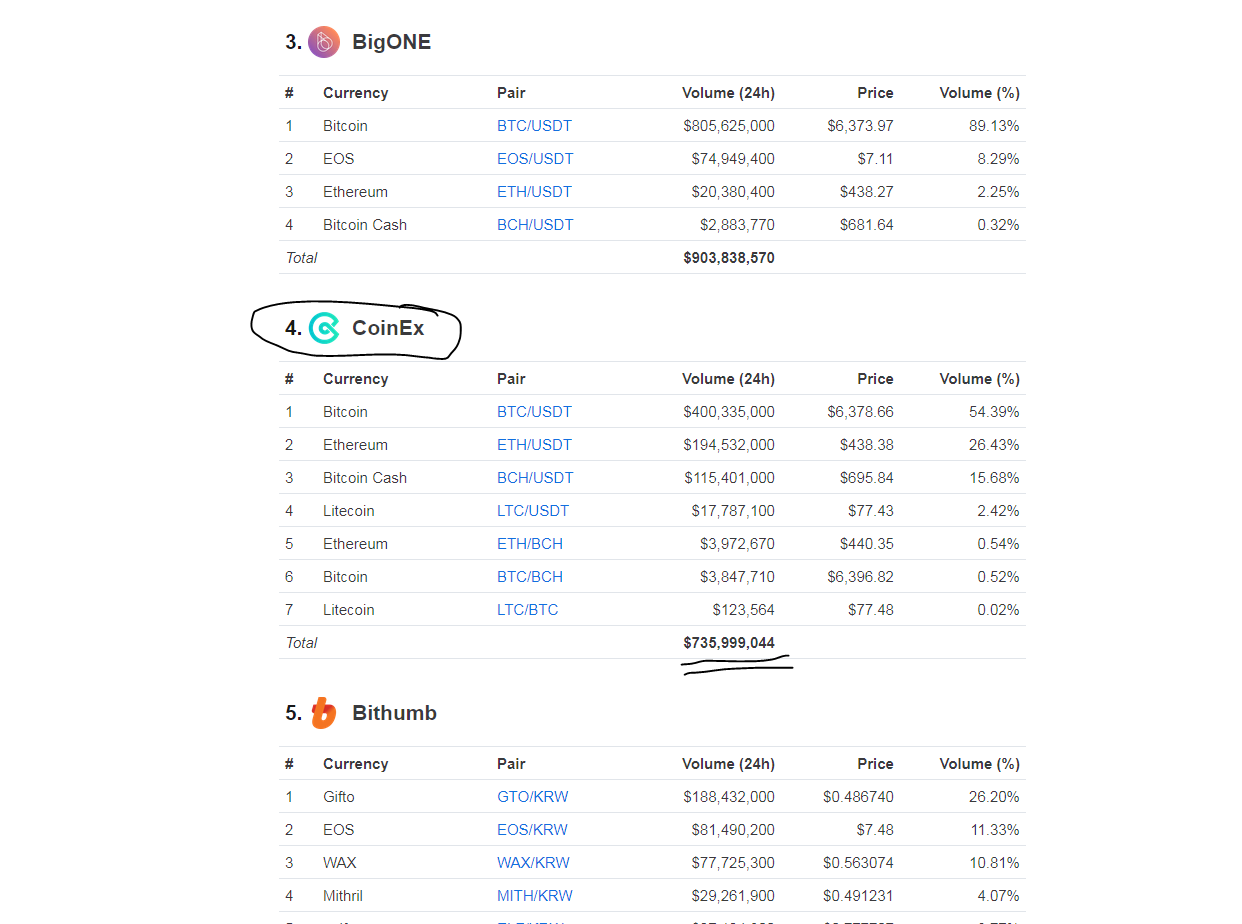Viewport: 1242px width, 924px height.
Task: Open the BigONE exchange name heading
Action: (391, 42)
